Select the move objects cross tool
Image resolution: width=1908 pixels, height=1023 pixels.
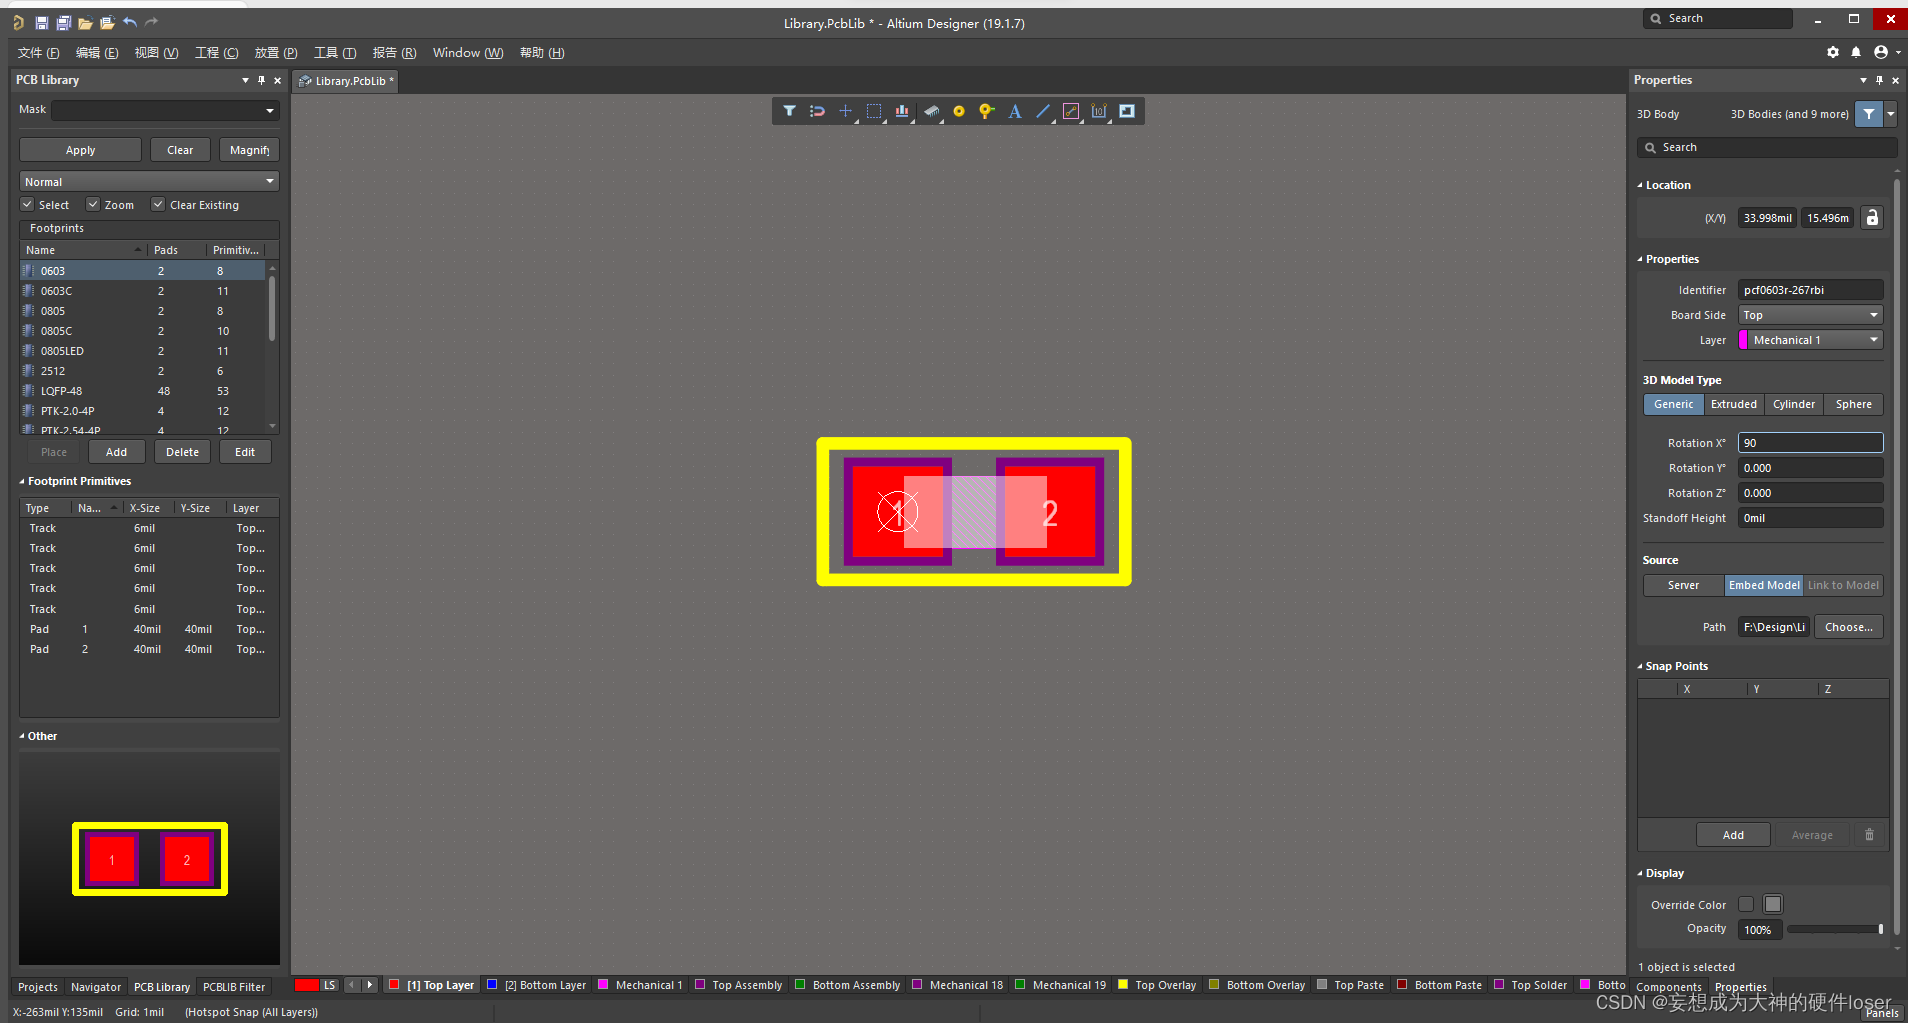point(845,111)
